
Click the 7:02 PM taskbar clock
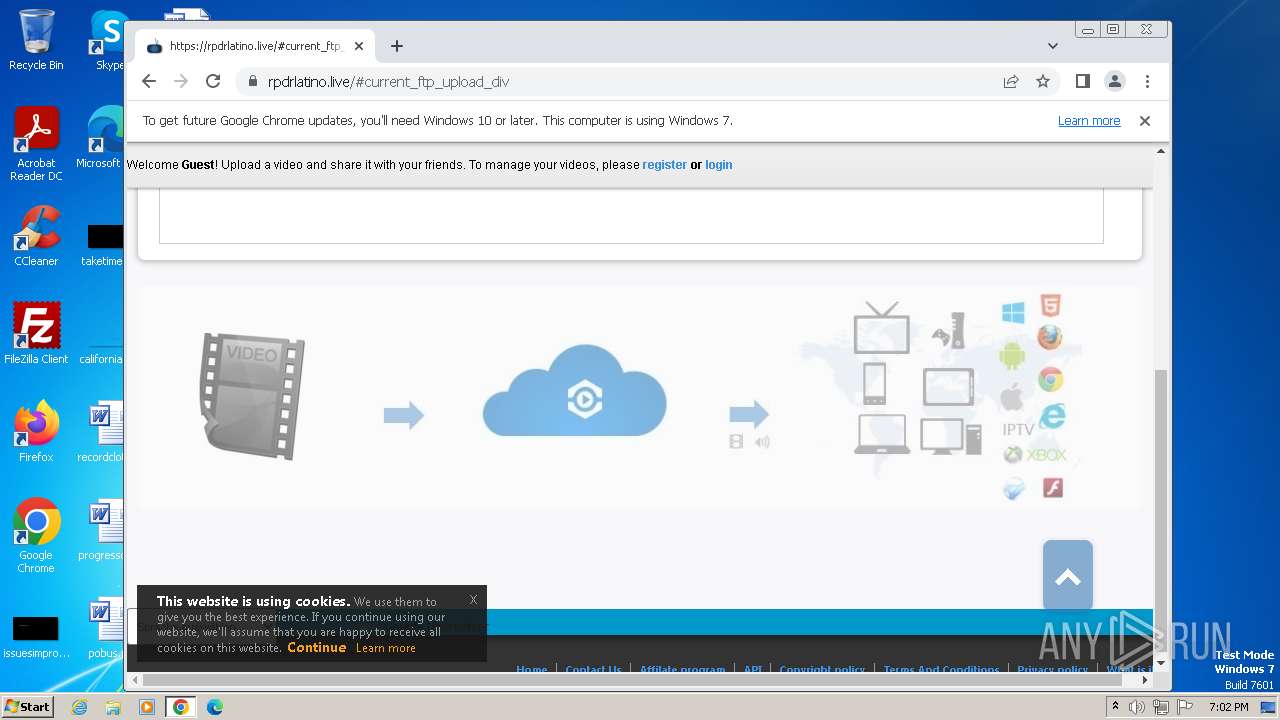[1228, 707]
